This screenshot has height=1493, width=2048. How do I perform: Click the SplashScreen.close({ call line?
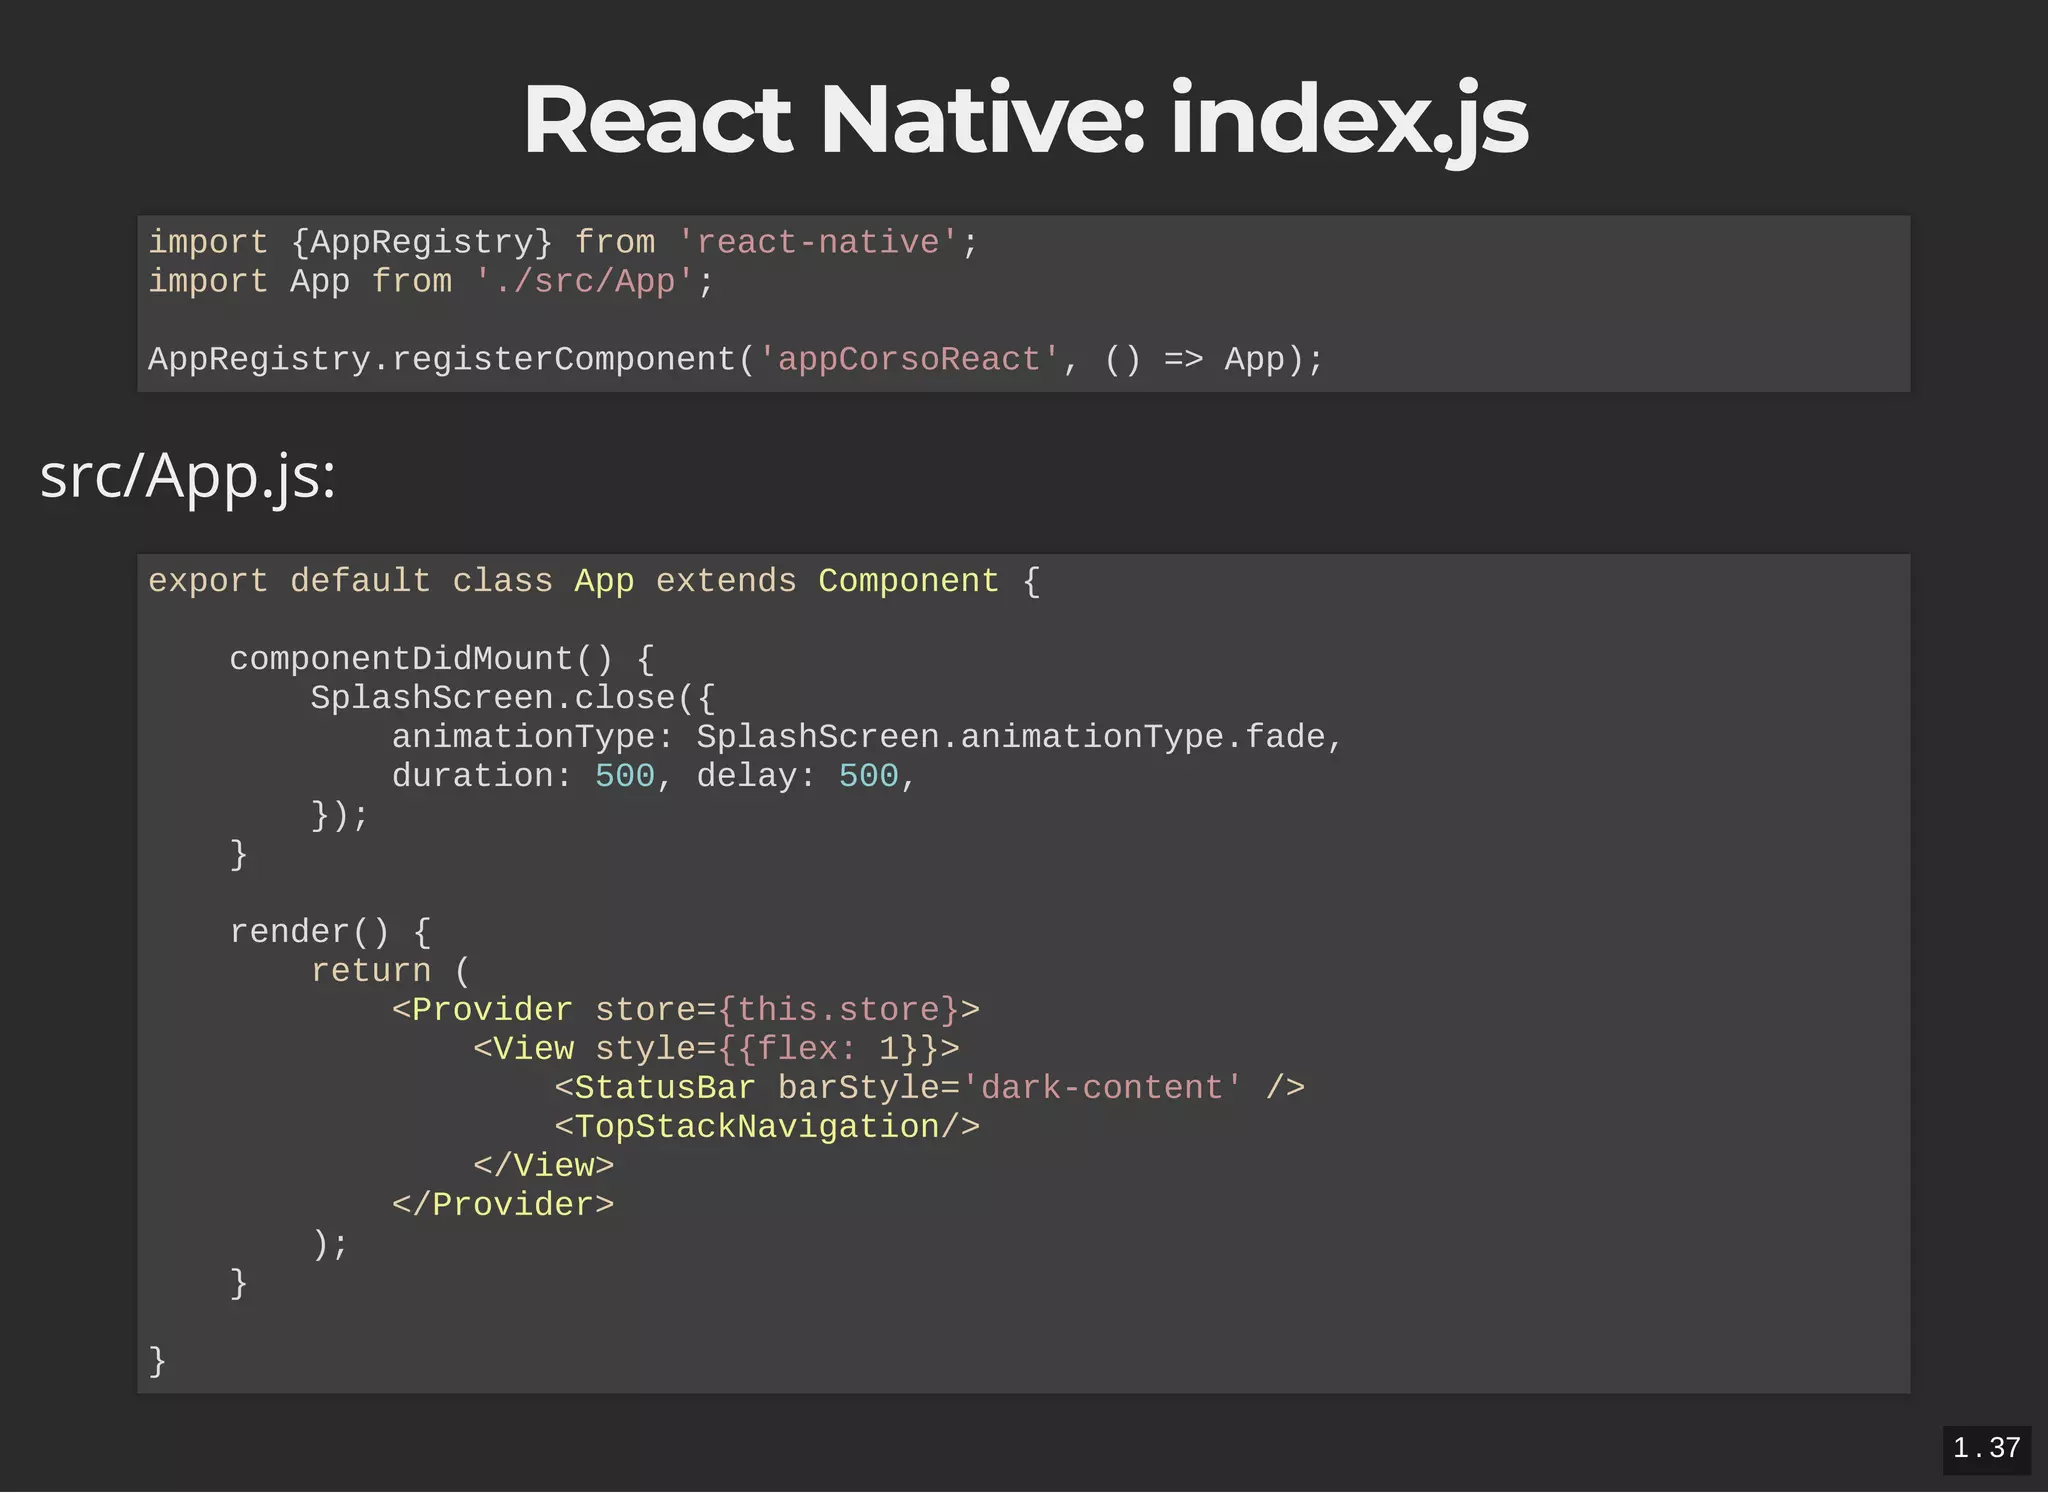pyautogui.click(x=513, y=699)
